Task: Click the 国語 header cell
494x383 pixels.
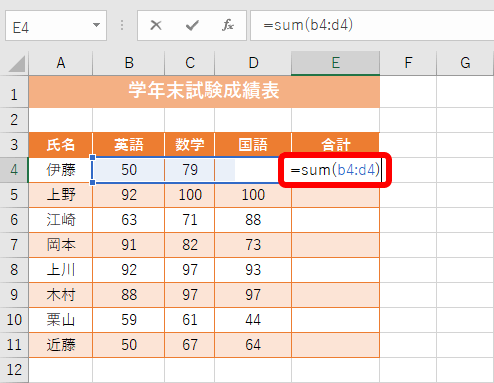Action: [253, 145]
